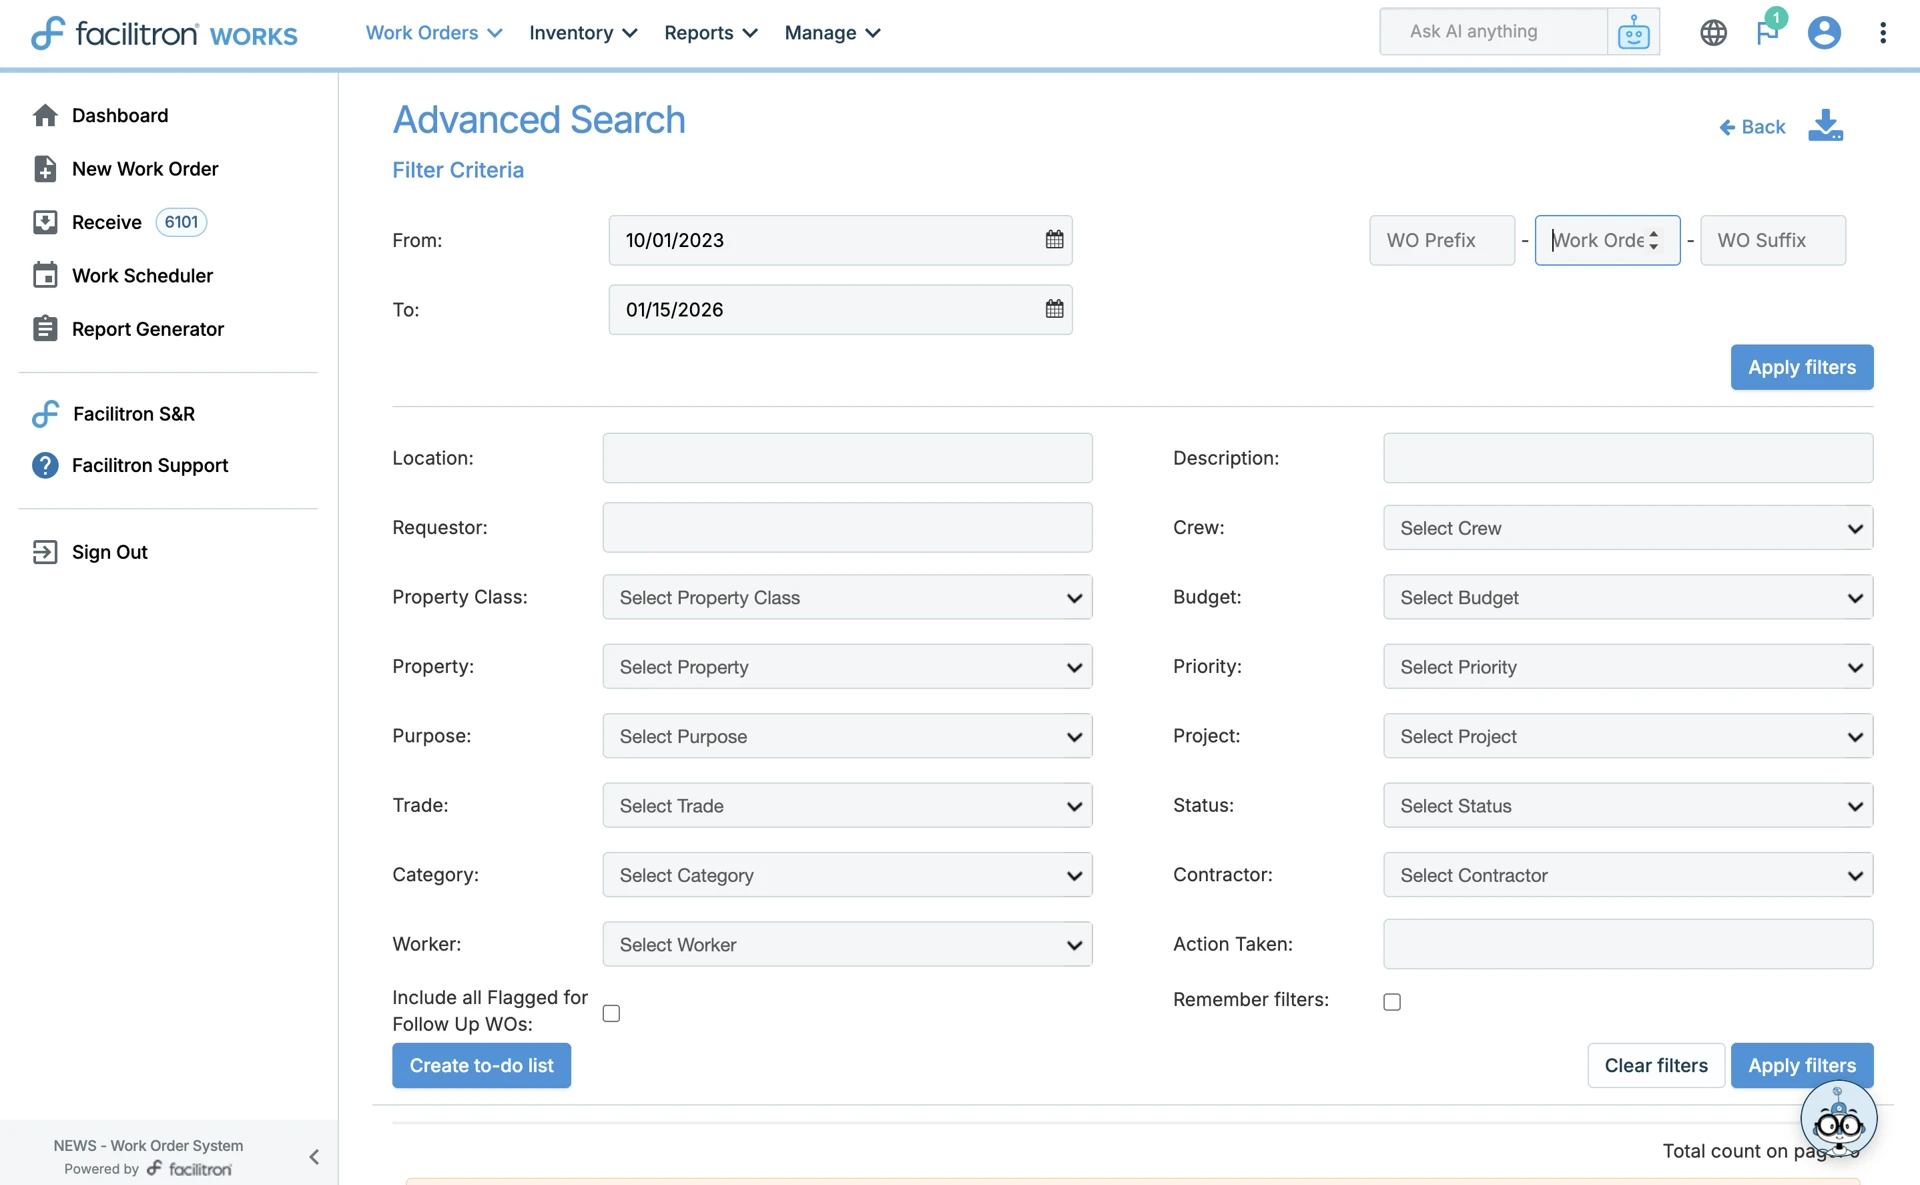Open flagged notifications icon
1920x1185 pixels.
pyautogui.click(x=1767, y=32)
